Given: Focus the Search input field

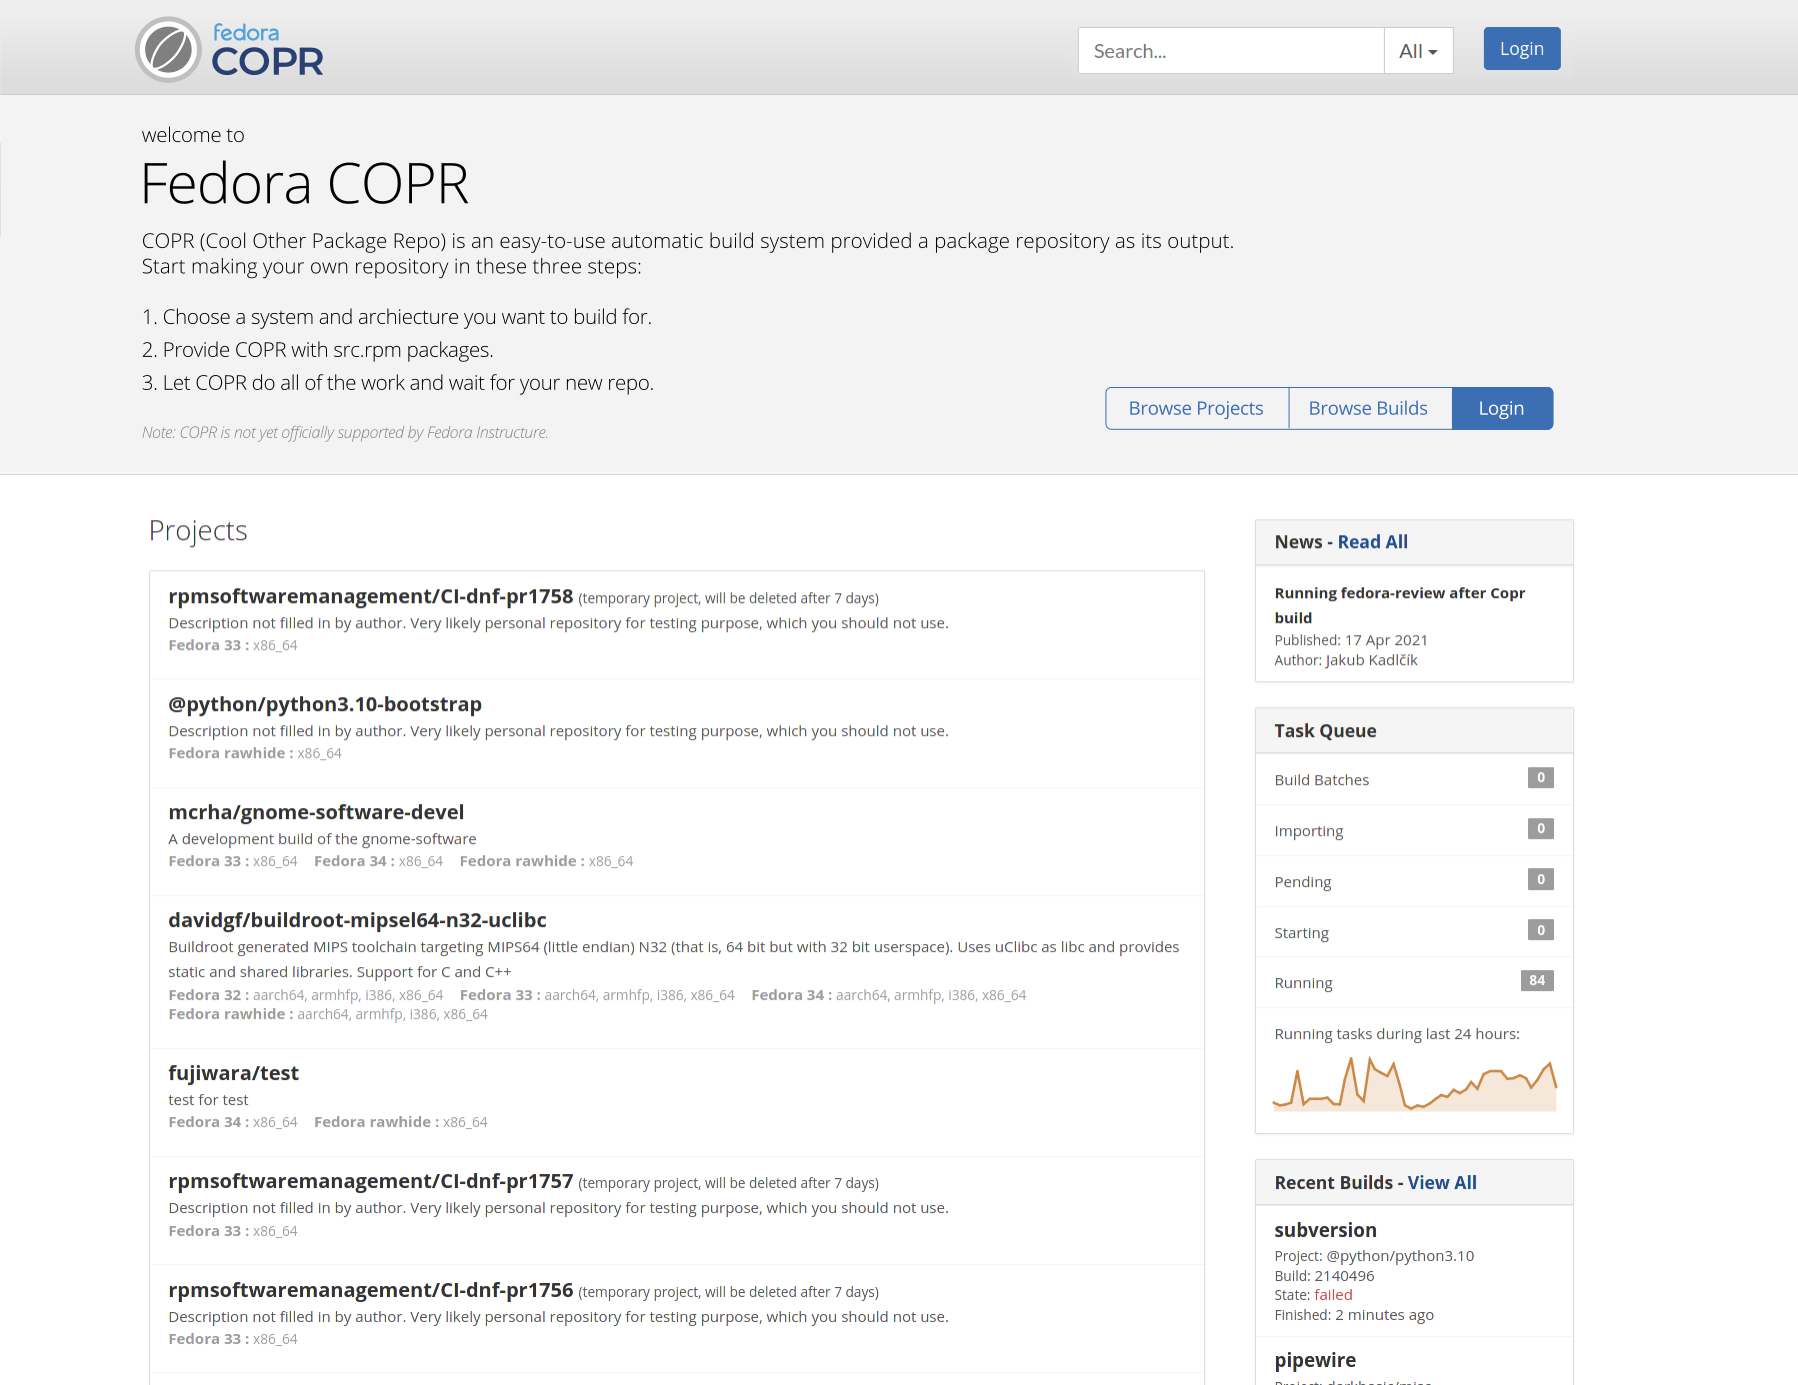Looking at the screenshot, I should tap(1231, 51).
